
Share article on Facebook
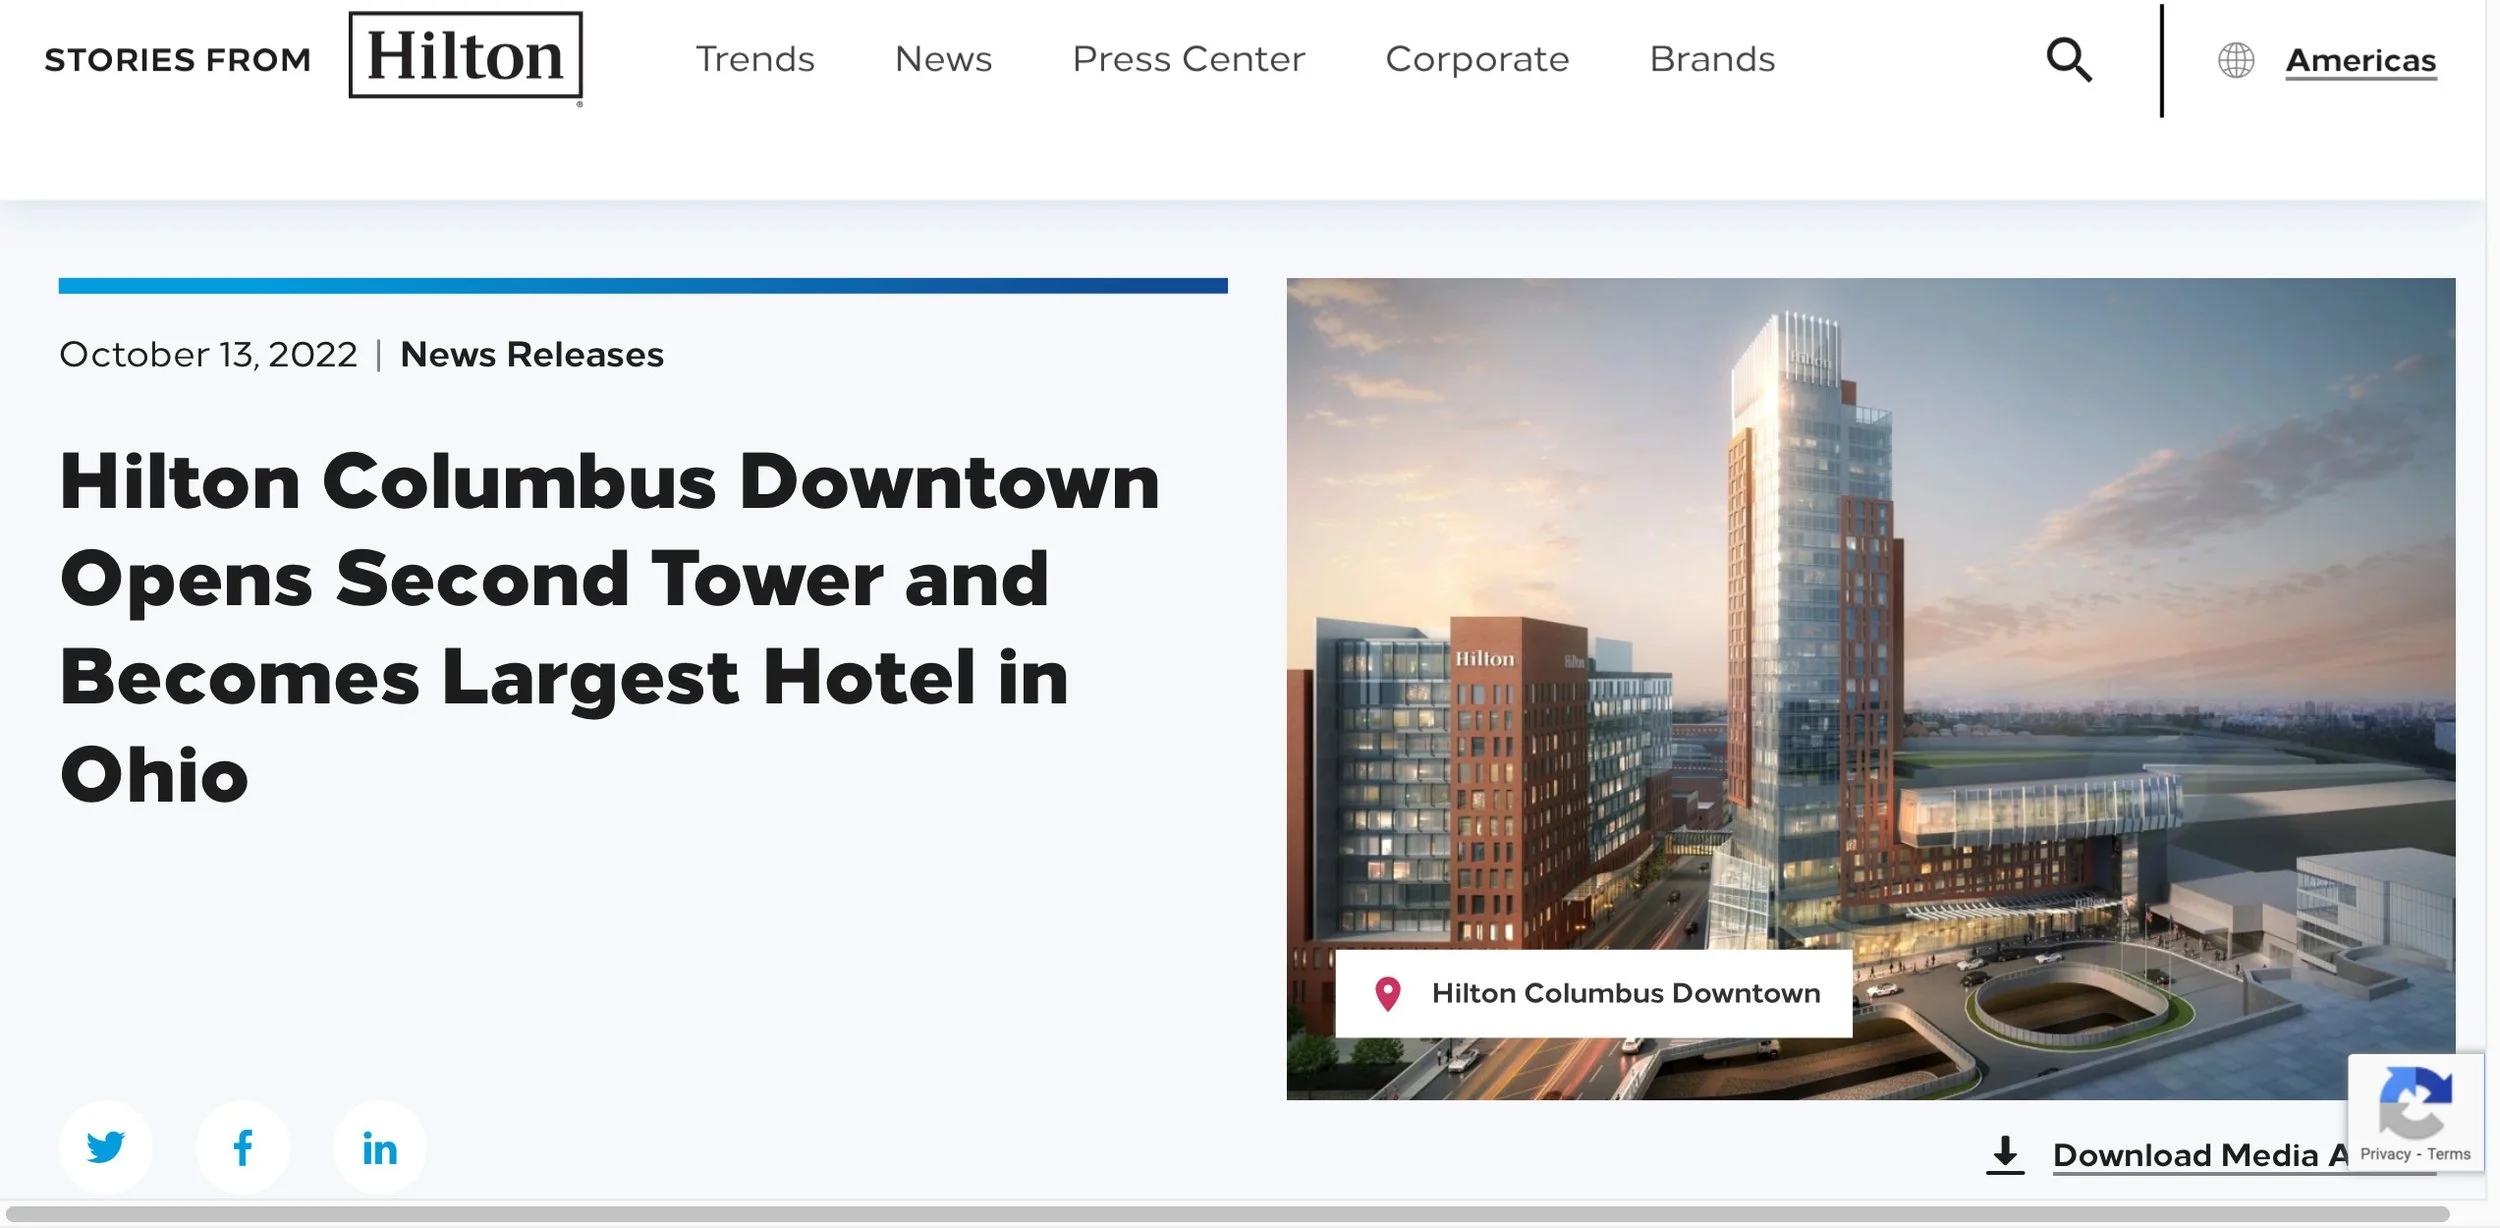(x=243, y=1147)
